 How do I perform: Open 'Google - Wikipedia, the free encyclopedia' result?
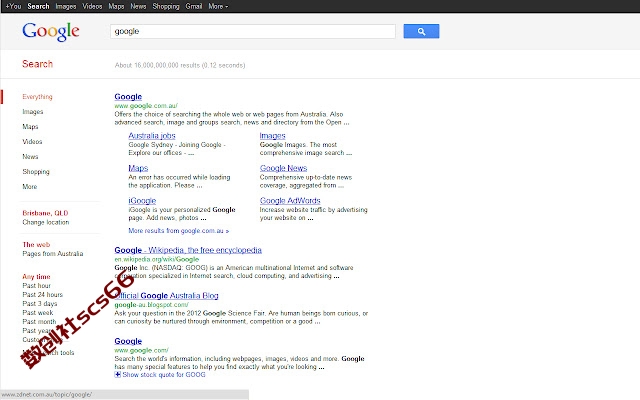click(188, 250)
